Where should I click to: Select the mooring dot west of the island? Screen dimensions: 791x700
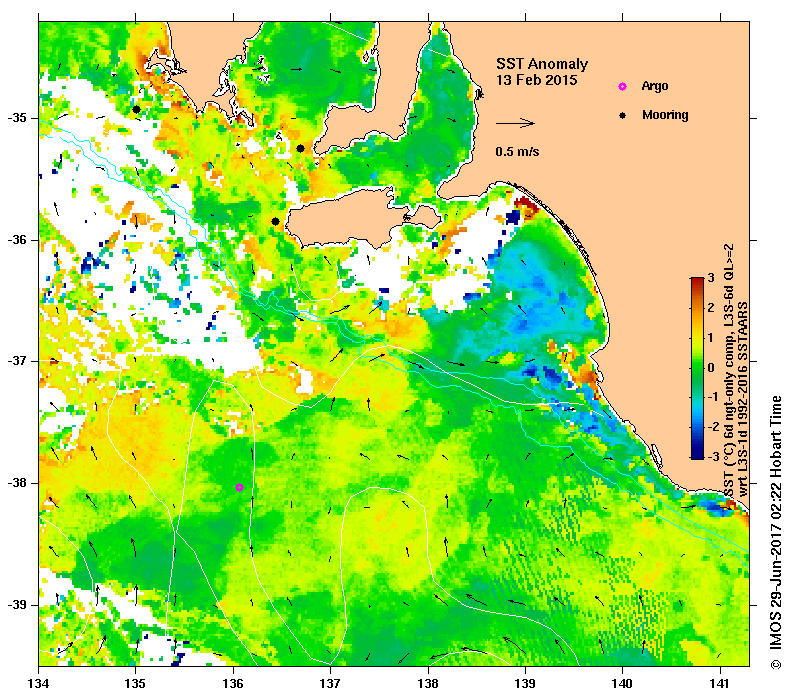click(275, 221)
